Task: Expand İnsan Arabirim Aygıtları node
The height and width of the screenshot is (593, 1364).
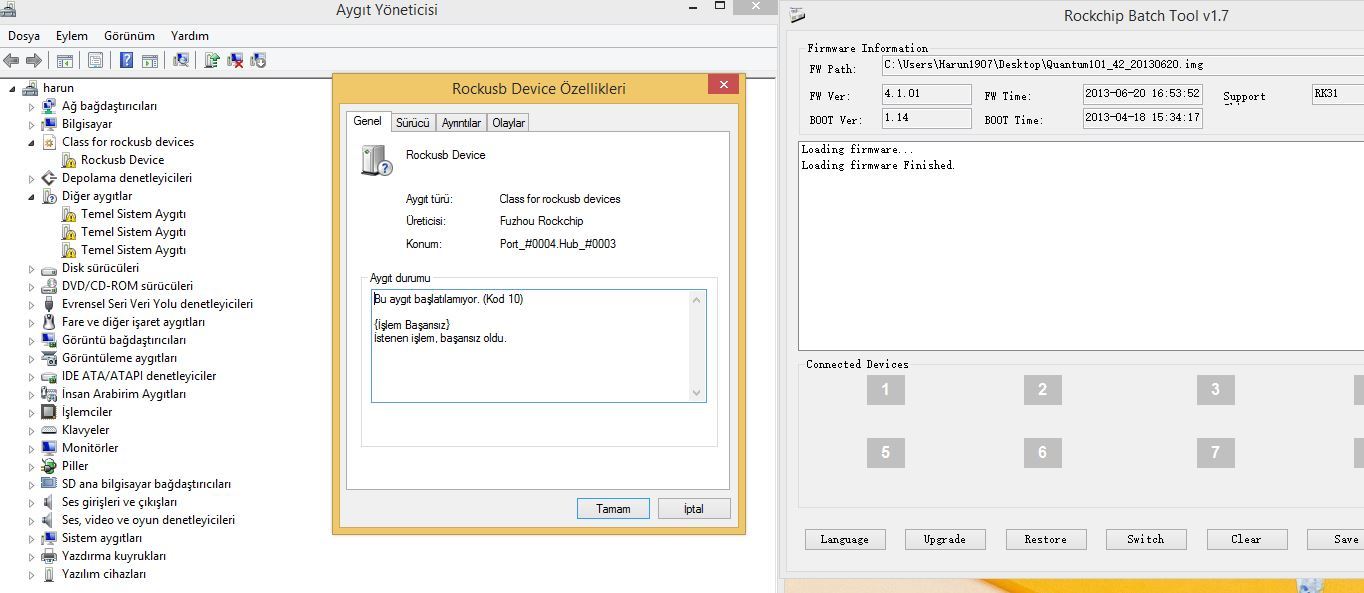Action: point(32,395)
